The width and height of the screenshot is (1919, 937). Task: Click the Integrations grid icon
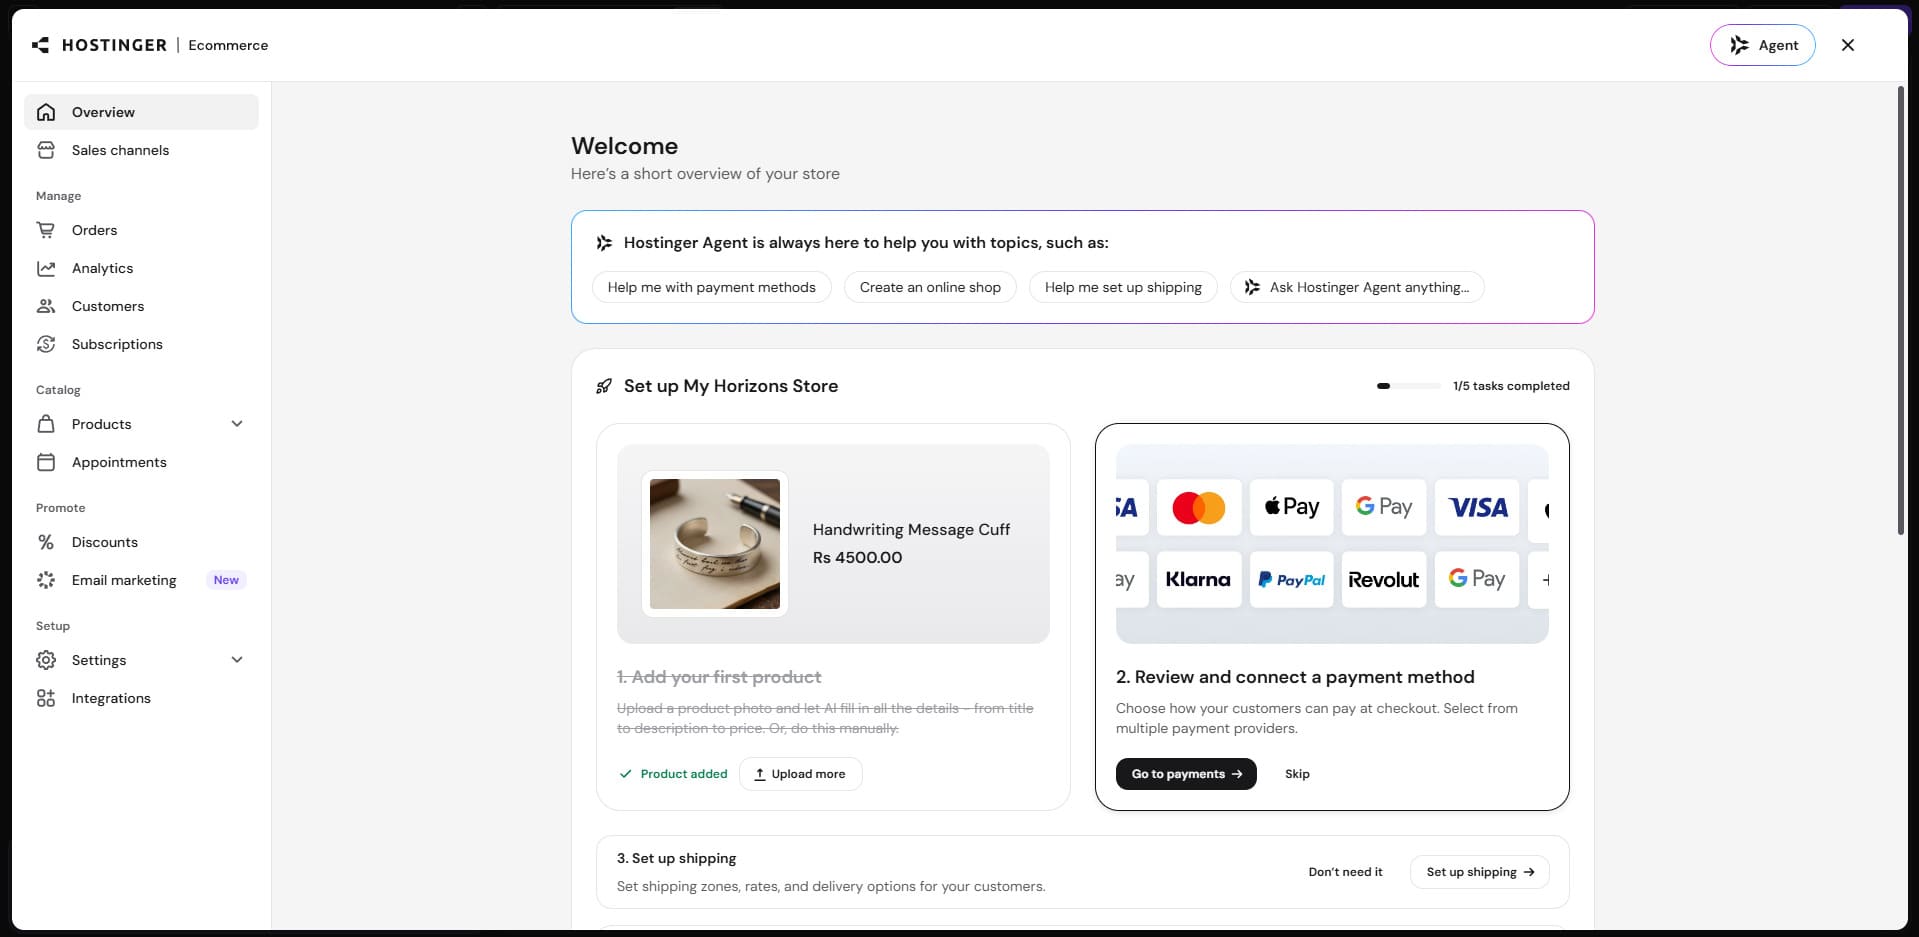point(46,698)
